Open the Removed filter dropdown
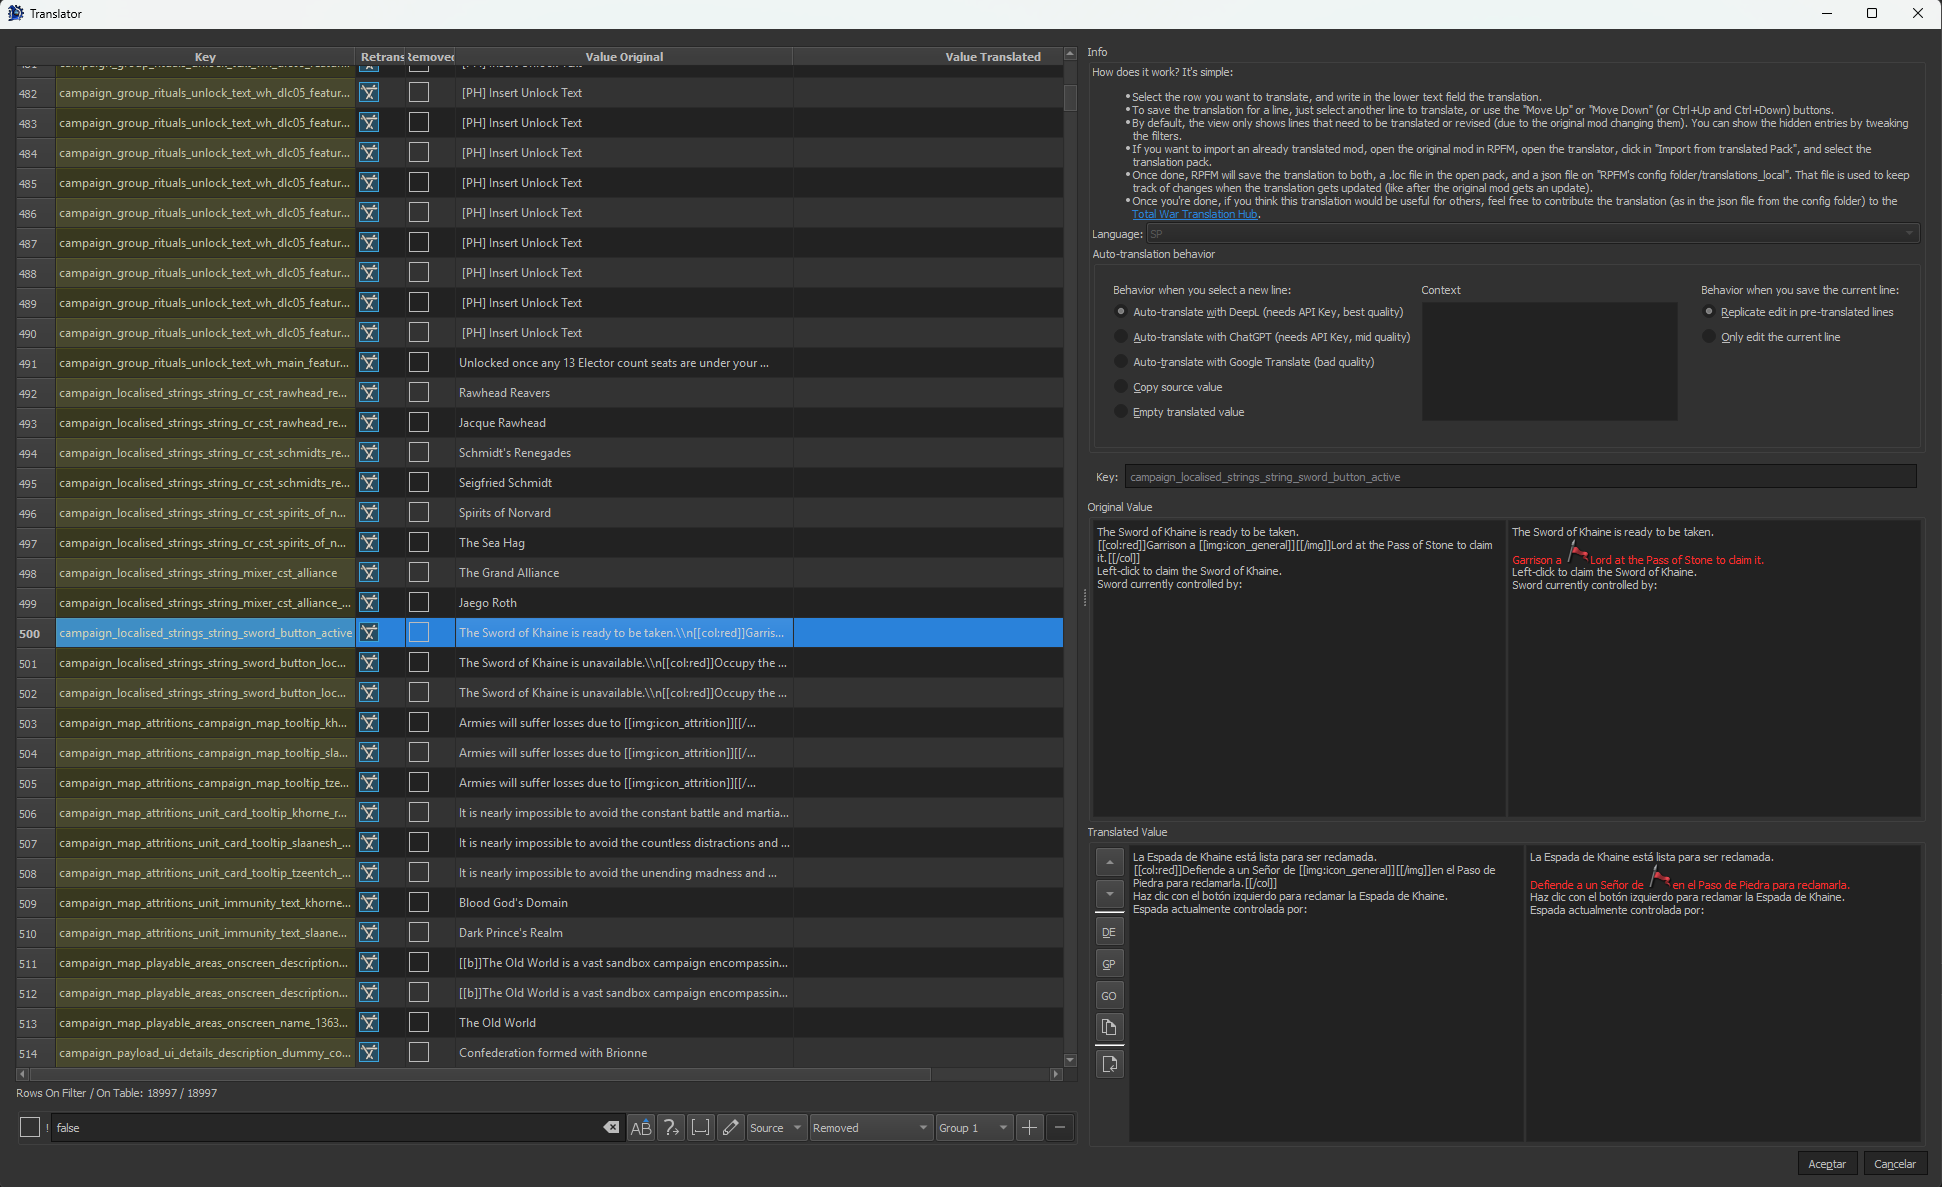1942x1187 pixels. (870, 1128)
